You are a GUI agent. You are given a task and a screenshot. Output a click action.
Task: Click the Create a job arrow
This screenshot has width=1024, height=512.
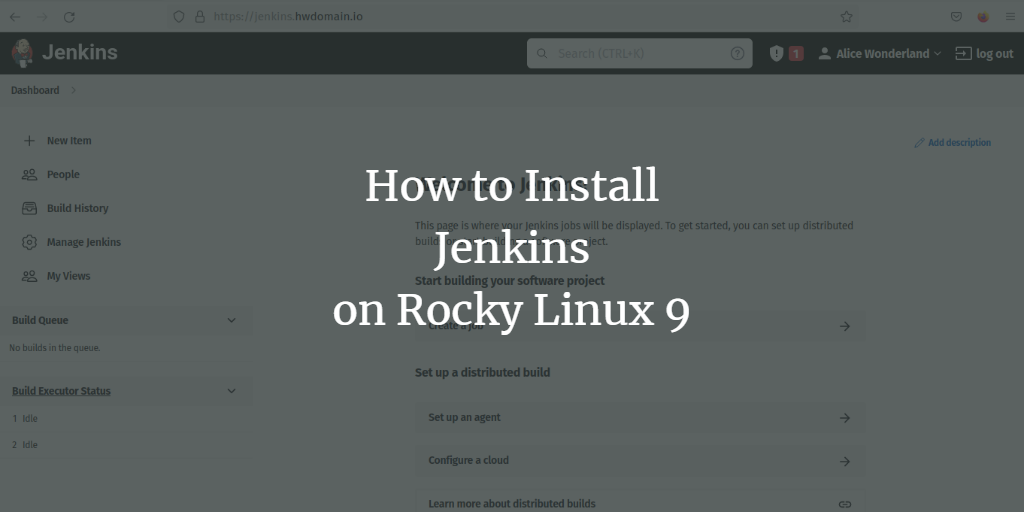845,326
